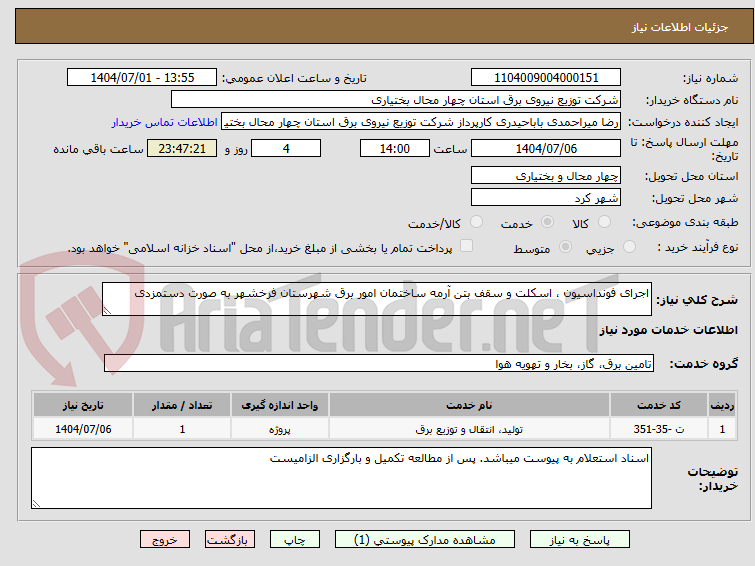Click the توضیحات خریدار label
The height and width of the screenshot is (566, 755).
(x=713, y=478)
